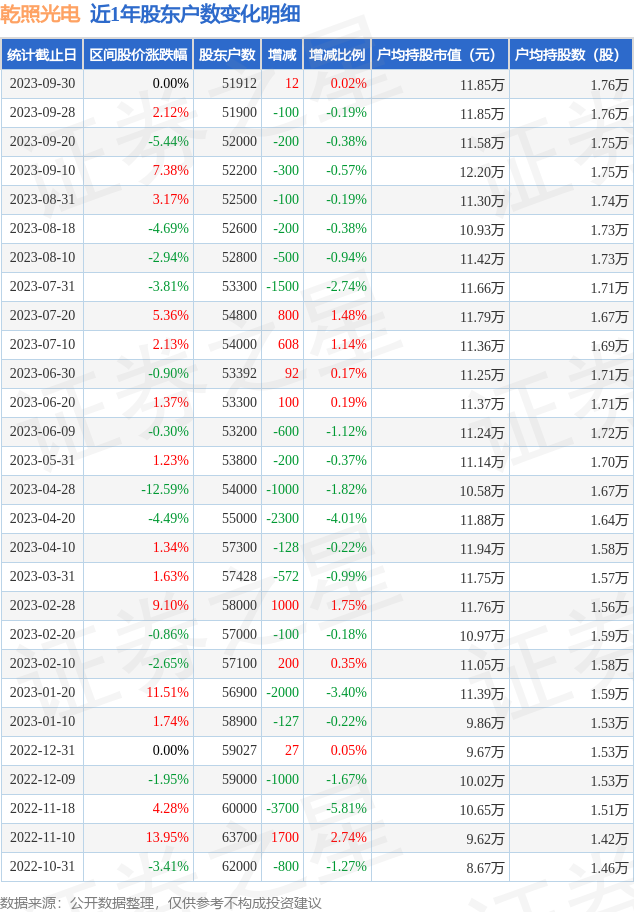Click the 数据来源 disclaimer footer text
The image size is (634, 912).
[161, 902]
